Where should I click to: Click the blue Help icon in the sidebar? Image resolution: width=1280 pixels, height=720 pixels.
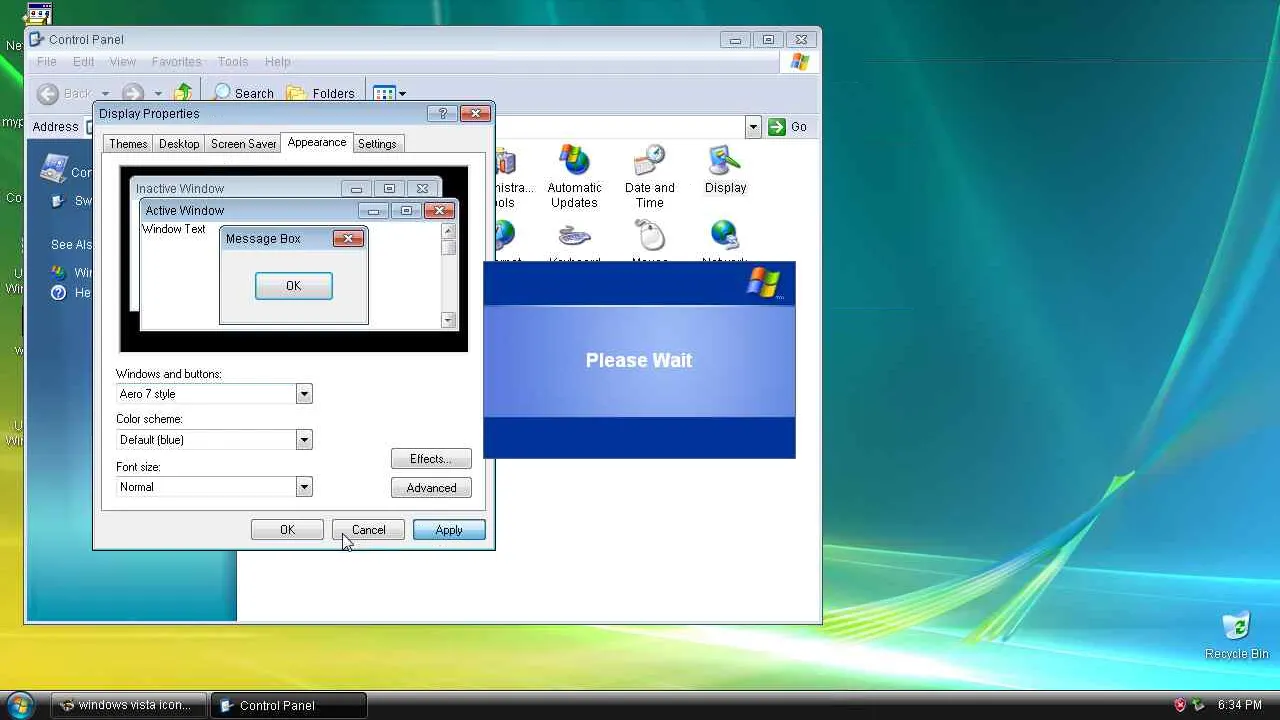coord(58,292)
